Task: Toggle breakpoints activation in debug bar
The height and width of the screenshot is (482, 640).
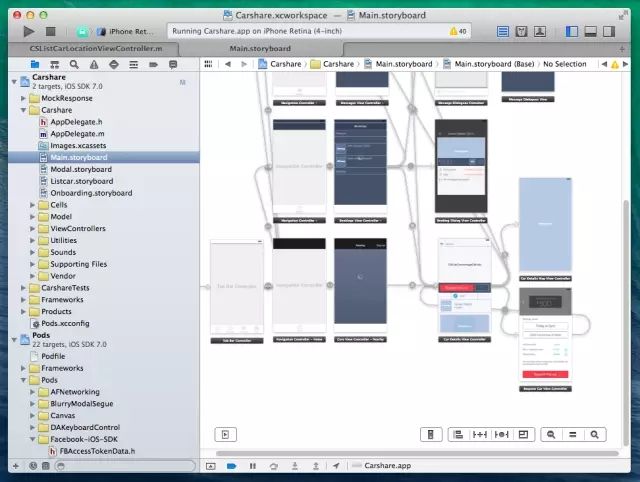Action: [x=231, y=466]
